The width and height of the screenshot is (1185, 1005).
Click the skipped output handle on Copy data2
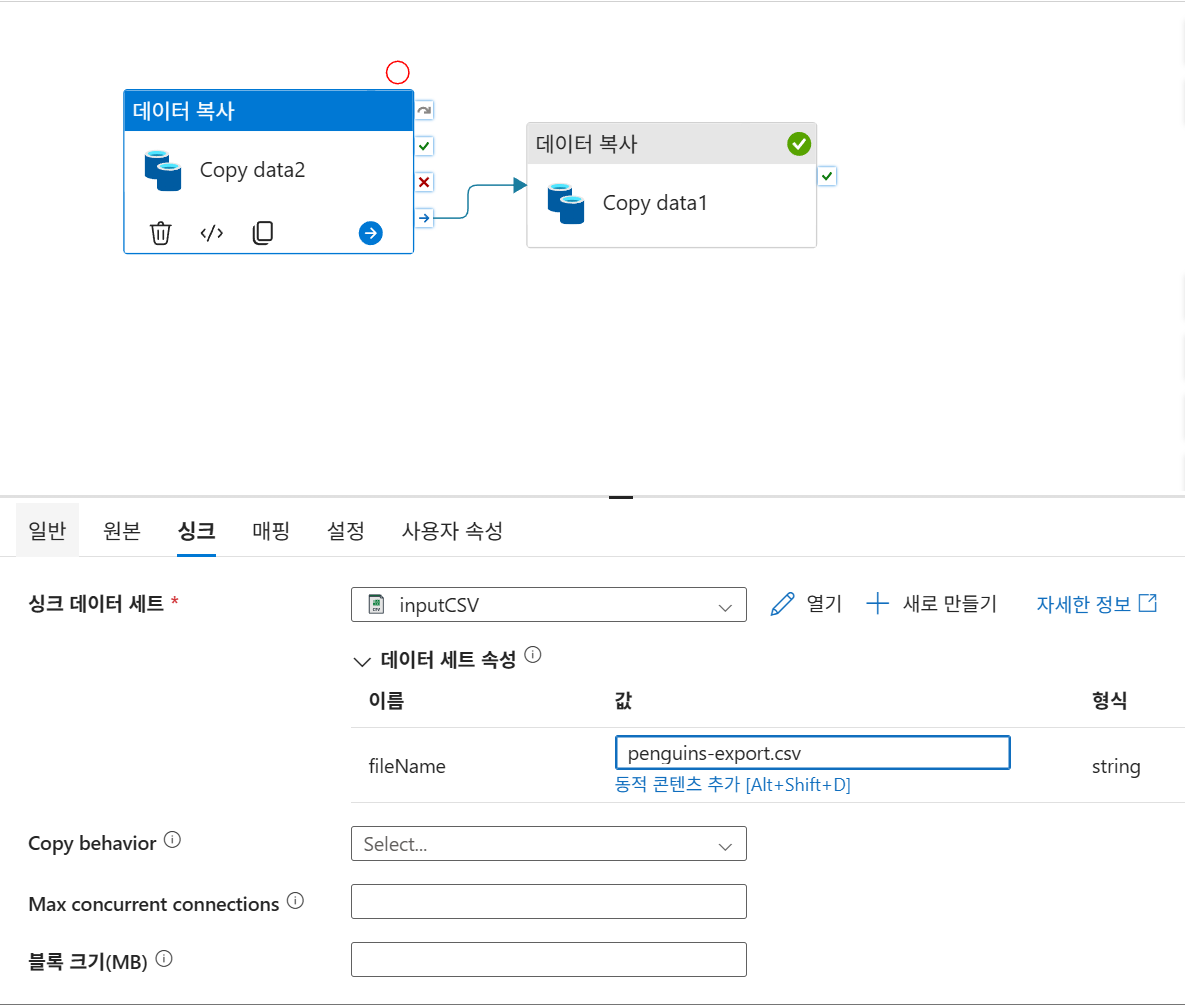point(424,110)
